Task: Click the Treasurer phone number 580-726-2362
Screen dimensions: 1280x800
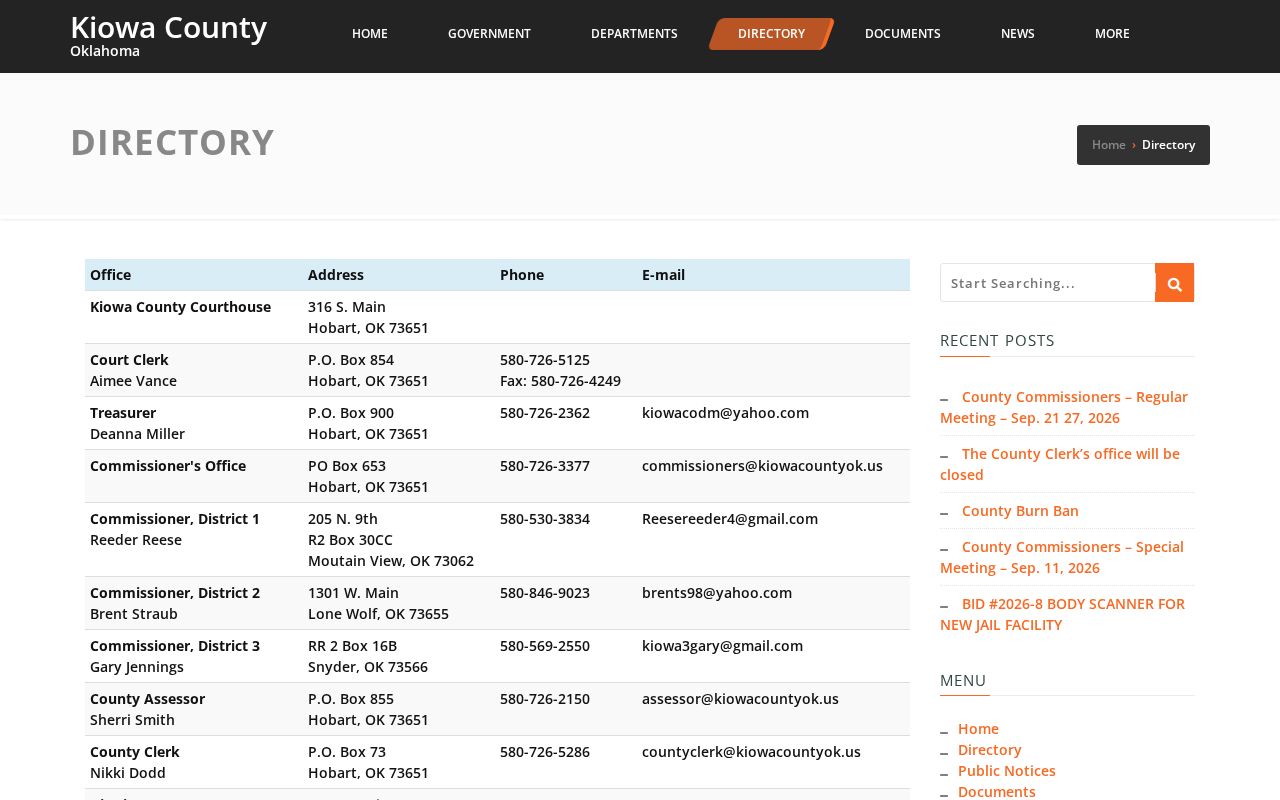Action: pyautogui.click(x=545, y=413)
